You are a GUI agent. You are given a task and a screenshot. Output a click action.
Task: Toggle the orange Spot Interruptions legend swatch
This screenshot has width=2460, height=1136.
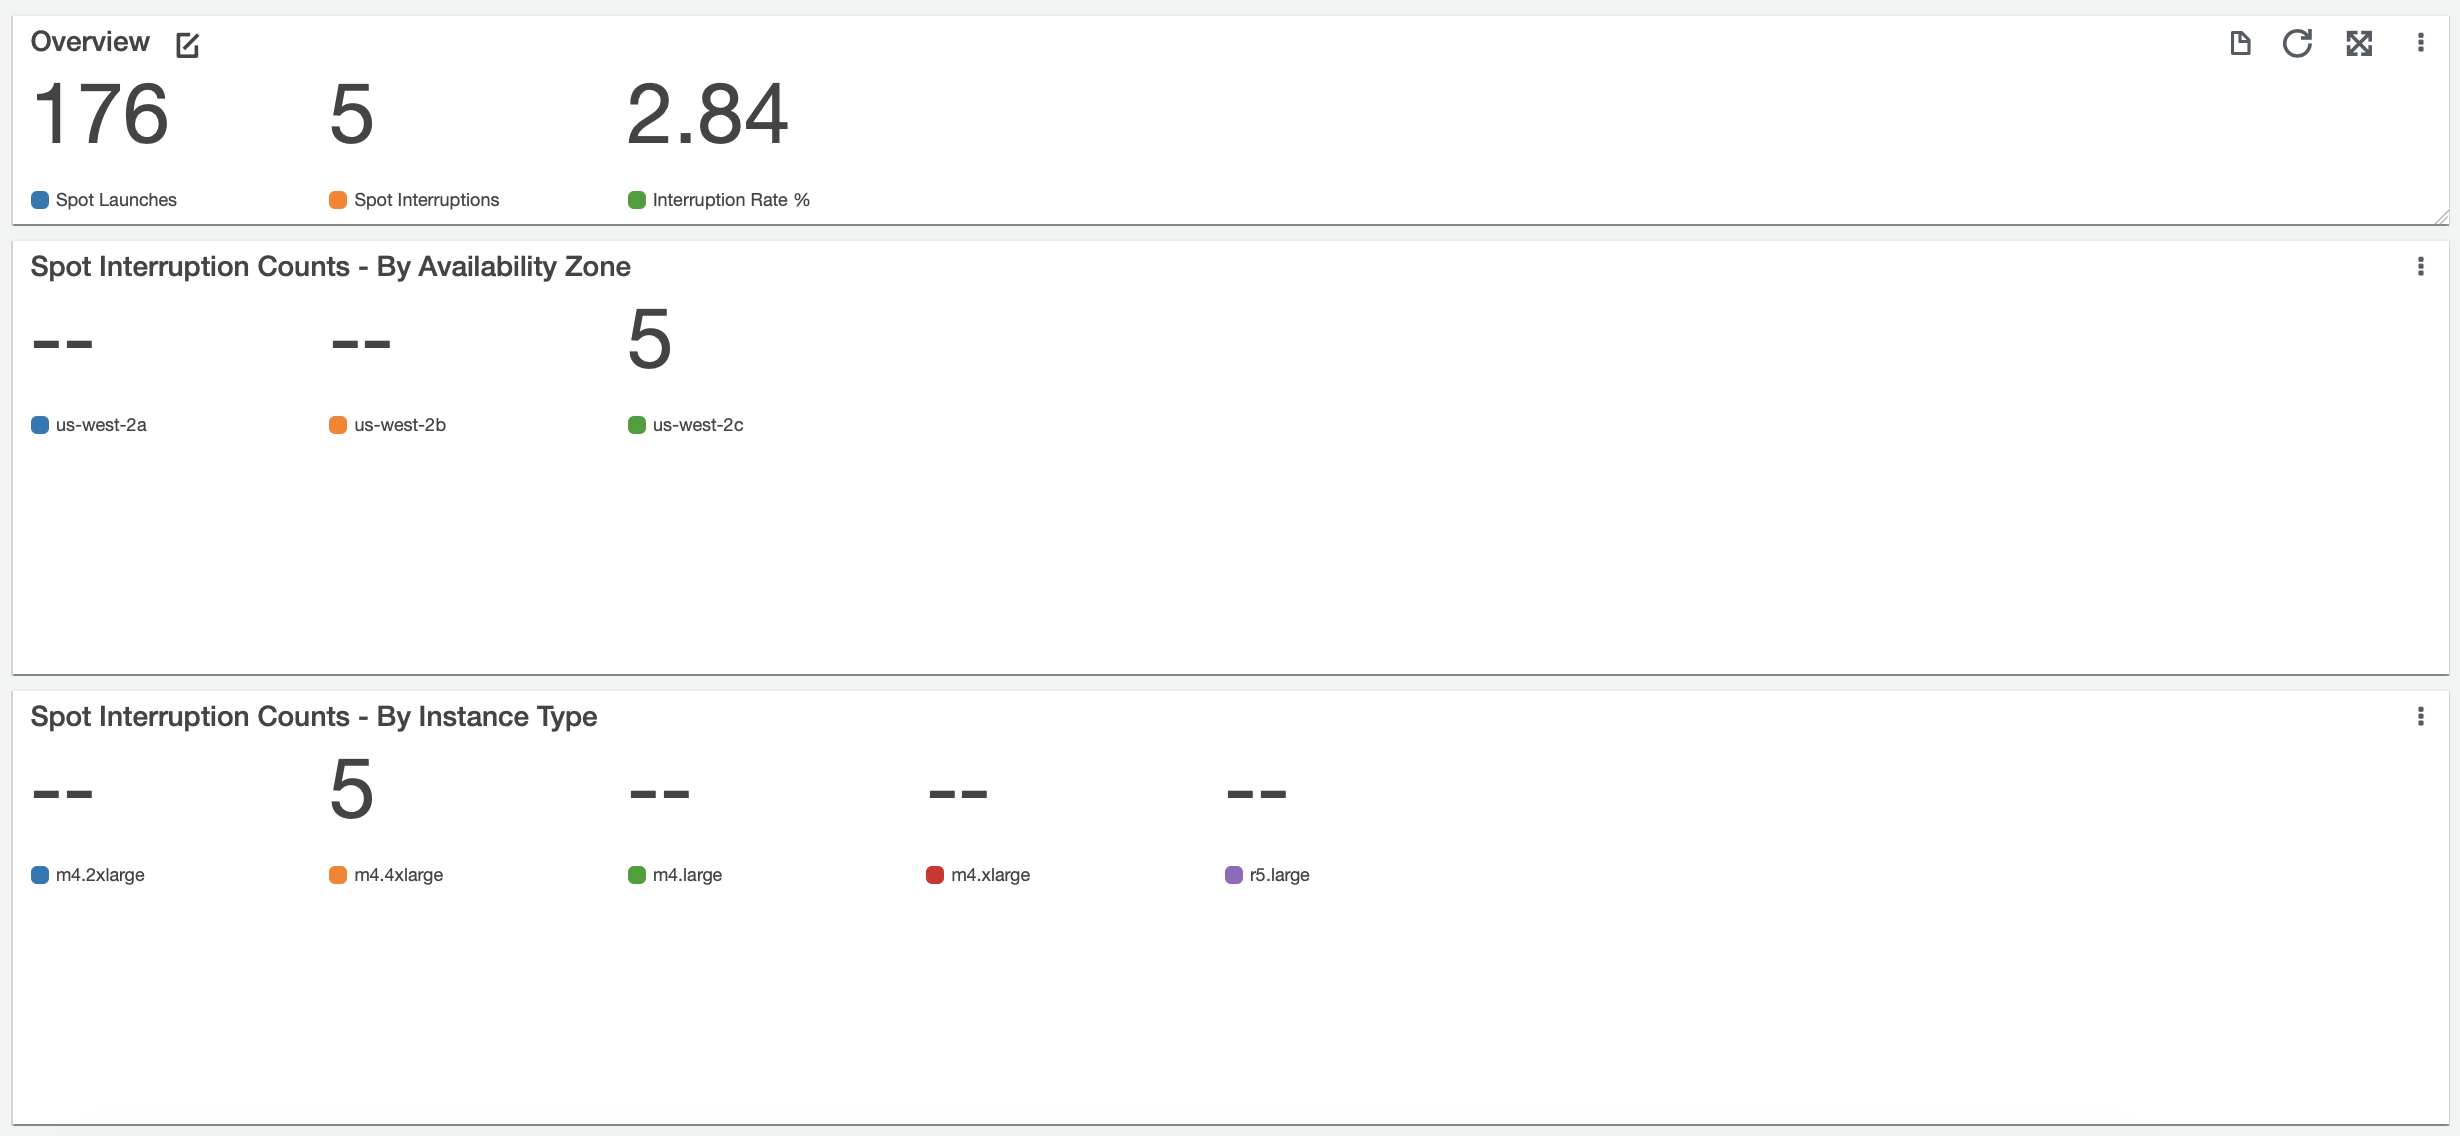338,200
